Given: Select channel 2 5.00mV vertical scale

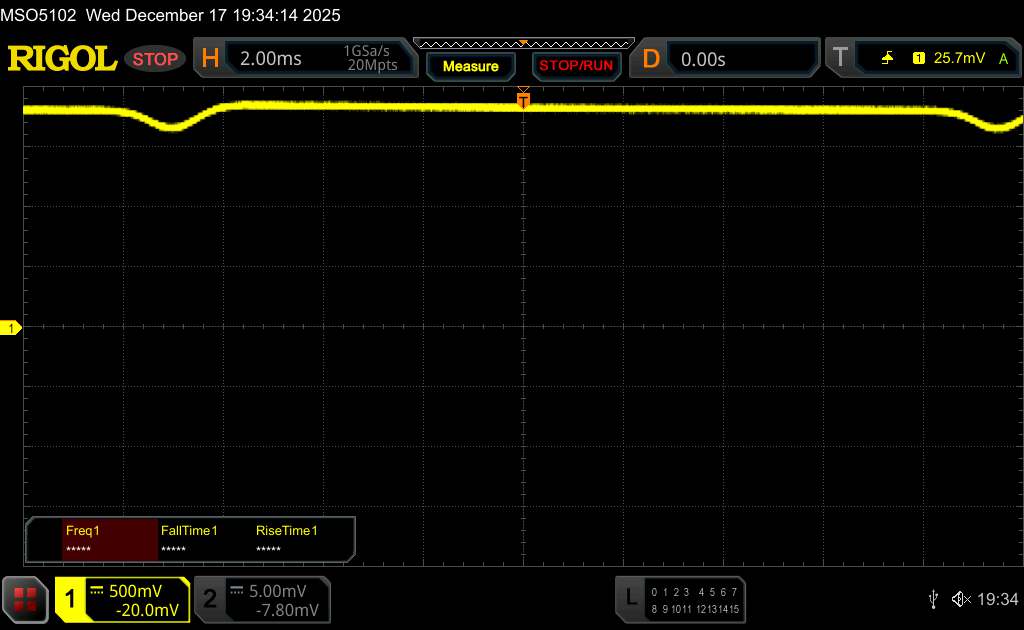Looking at the screenshot, I should pos(278,591).
